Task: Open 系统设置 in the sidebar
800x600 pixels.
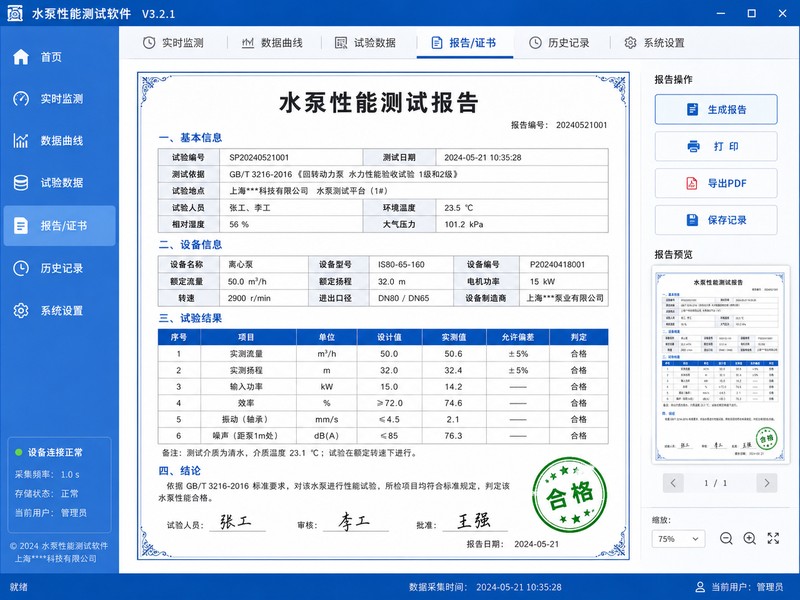Action: (x=59, y=310)
